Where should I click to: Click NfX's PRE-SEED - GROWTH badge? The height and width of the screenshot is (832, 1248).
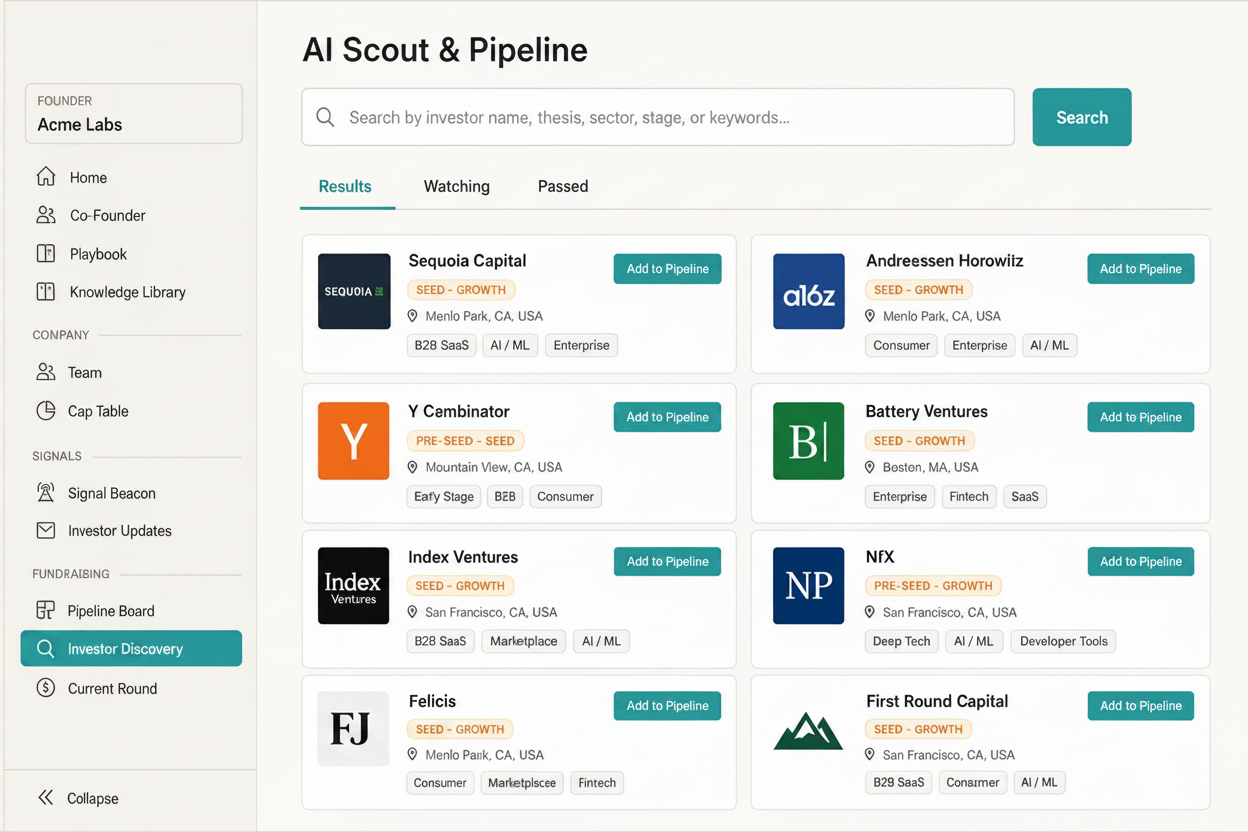933,586
